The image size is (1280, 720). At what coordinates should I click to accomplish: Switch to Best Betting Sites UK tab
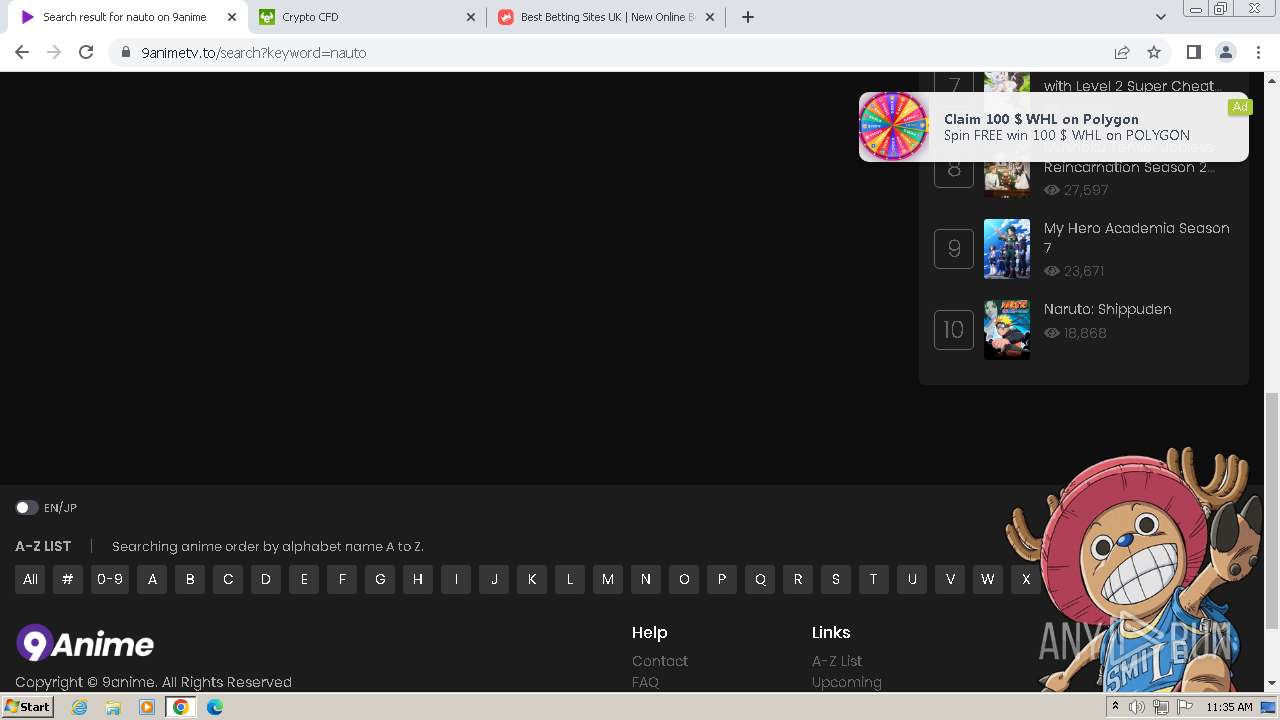pos(607,17)
